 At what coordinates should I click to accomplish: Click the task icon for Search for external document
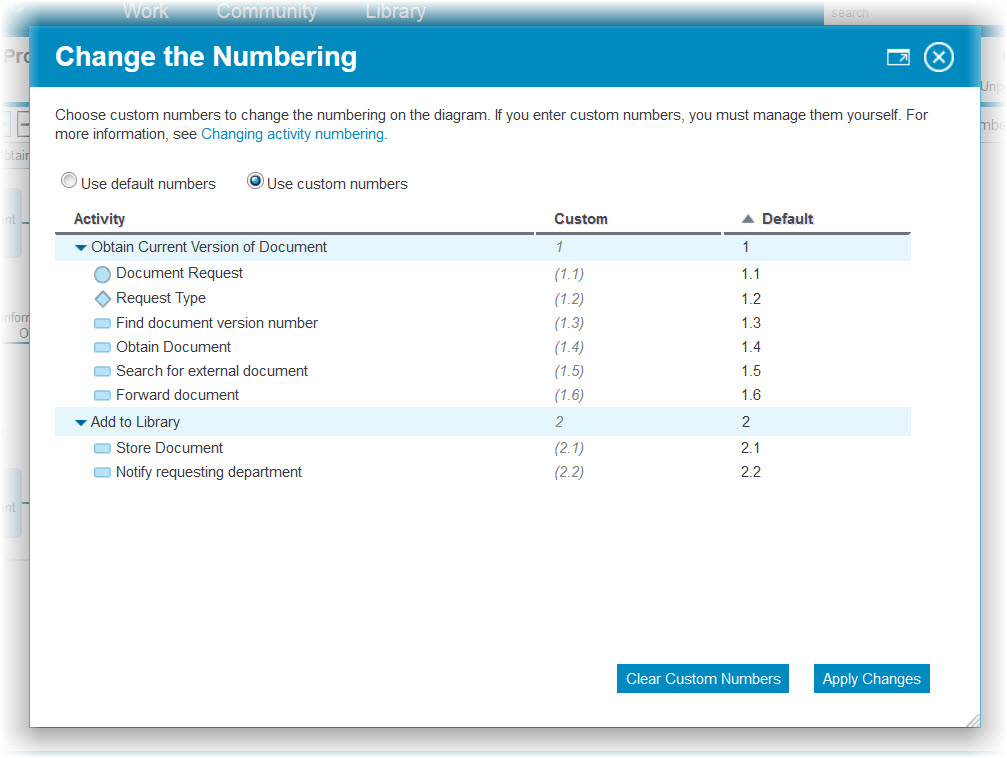click(102, 371)
